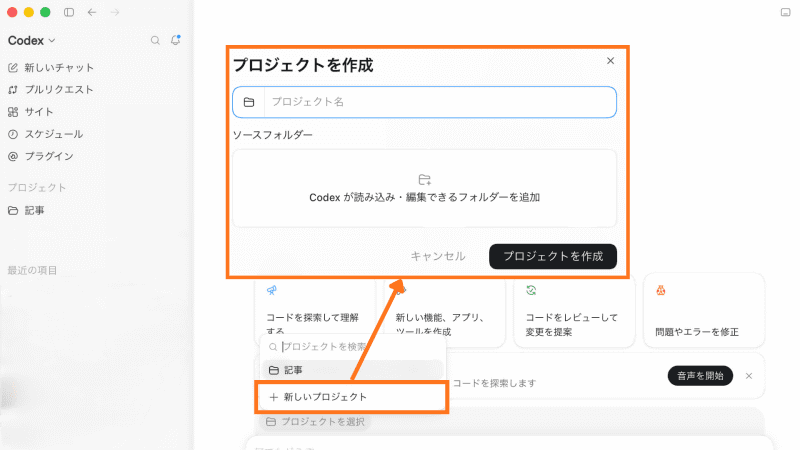Go back with the left arrow
Viewport: 800px width, 450px height.
pos(92,12)
